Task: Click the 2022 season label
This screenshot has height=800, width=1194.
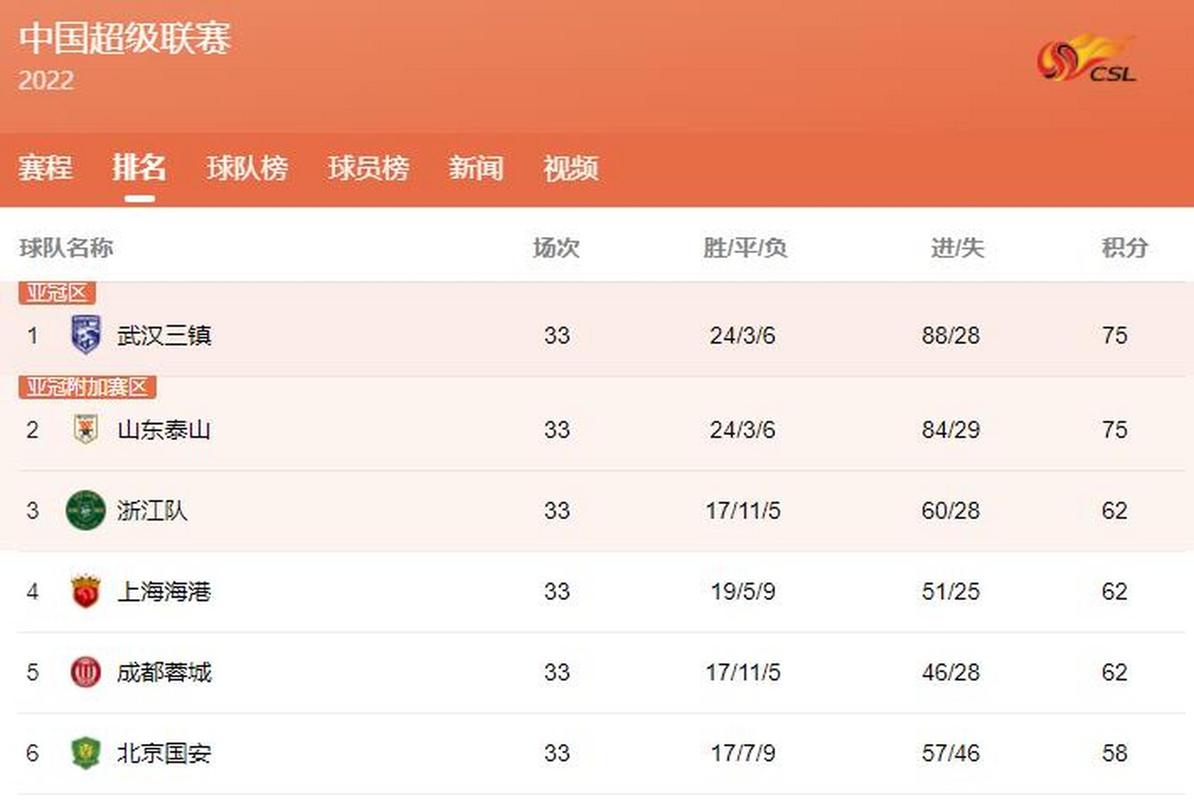Action: coord(46,81)
